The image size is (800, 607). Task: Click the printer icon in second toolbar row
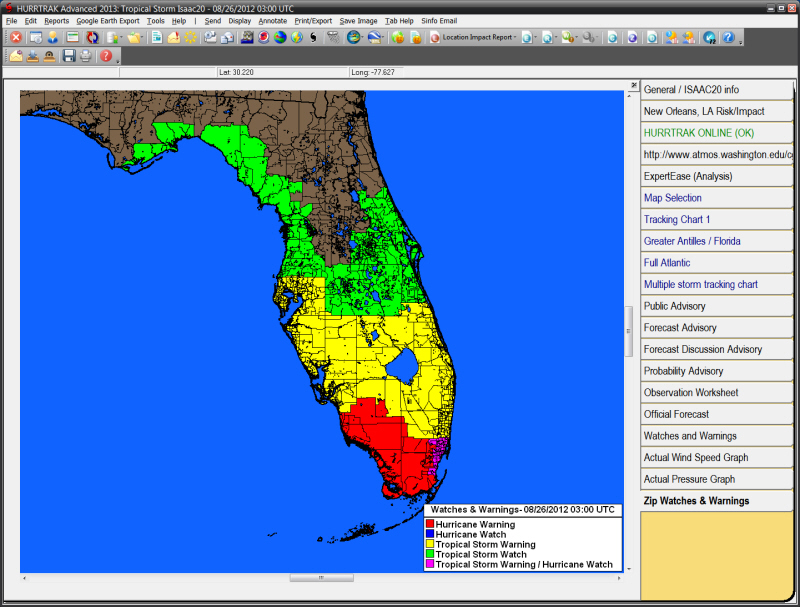pos(85,56)
